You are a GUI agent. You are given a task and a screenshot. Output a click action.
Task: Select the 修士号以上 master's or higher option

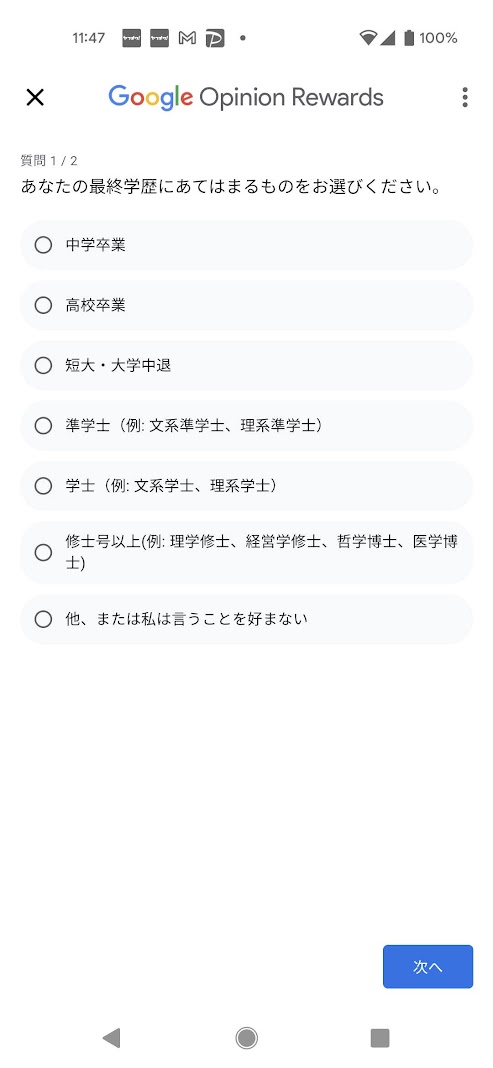click(x=246, y=552)
